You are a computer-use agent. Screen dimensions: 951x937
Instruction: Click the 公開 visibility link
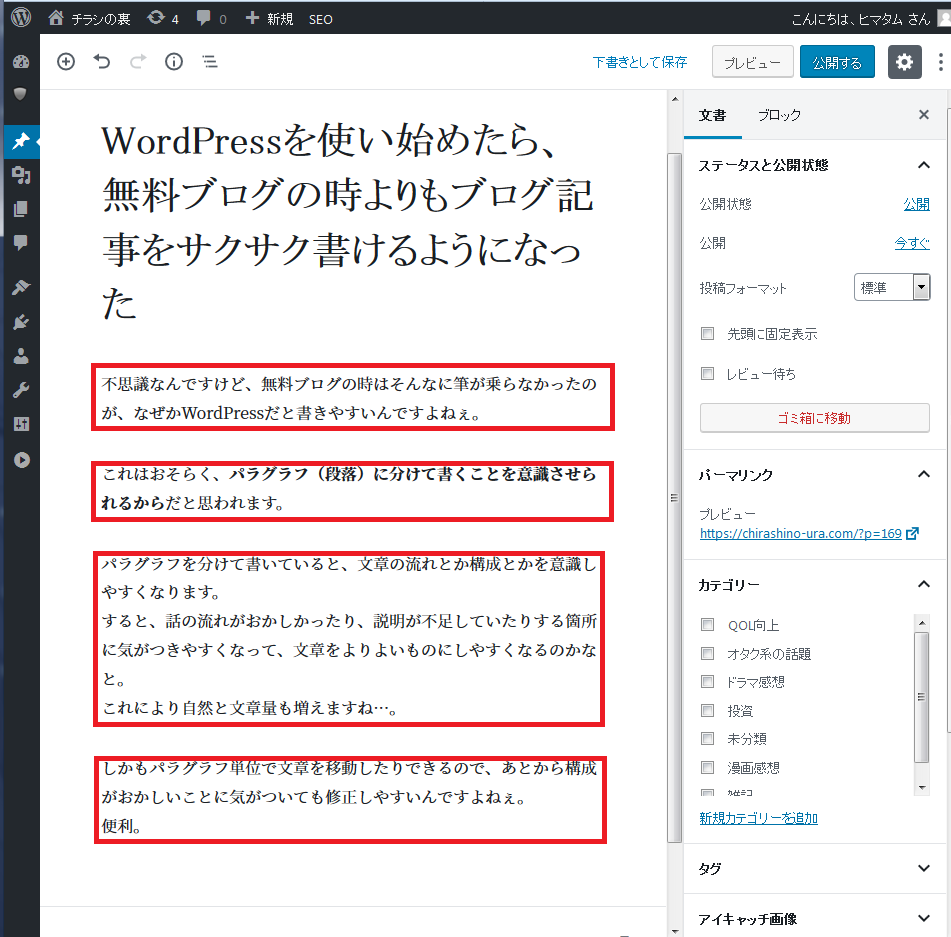916,204
